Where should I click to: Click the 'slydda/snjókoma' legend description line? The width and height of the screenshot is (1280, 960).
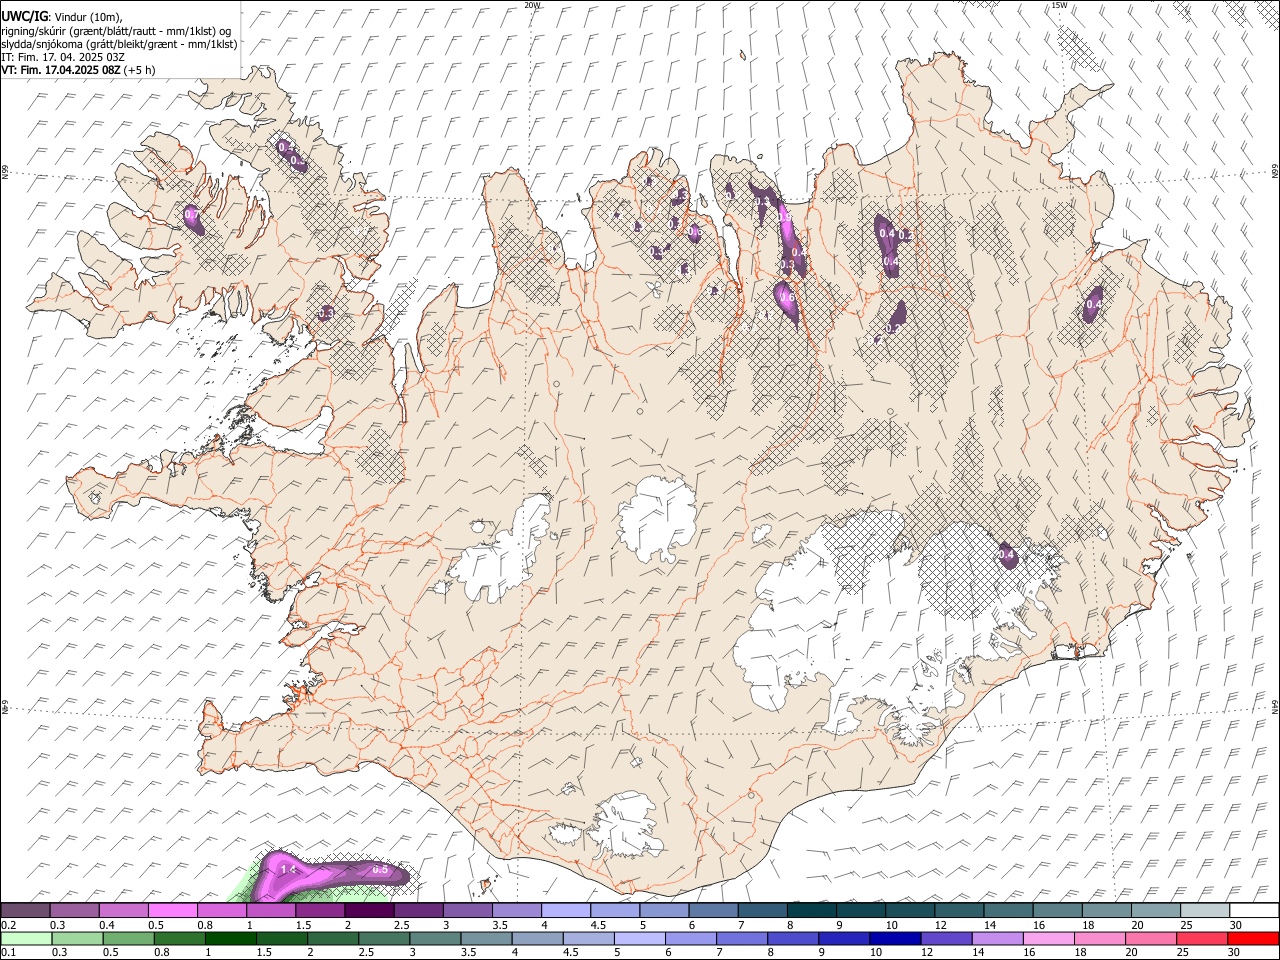tap(119, 44)
